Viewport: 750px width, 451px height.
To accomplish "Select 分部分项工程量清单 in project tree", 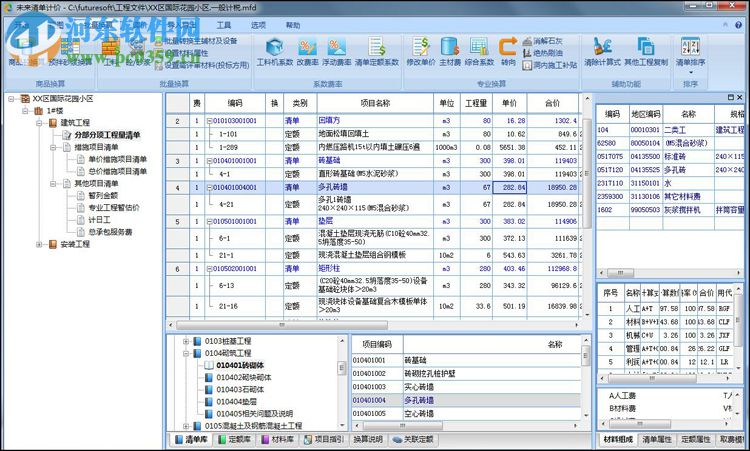I will pyautogui.click(x=107, y=135).
